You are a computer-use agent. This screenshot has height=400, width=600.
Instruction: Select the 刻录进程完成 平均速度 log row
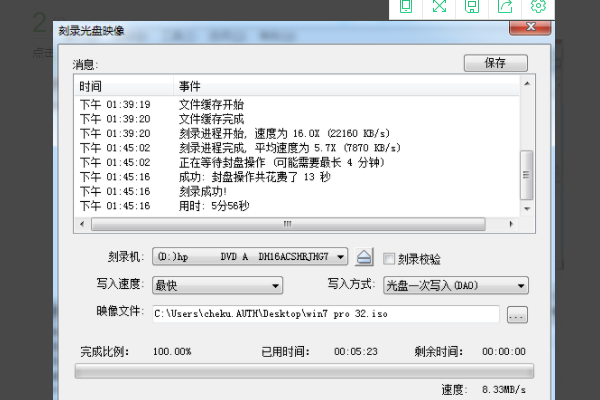coord(297,148)
